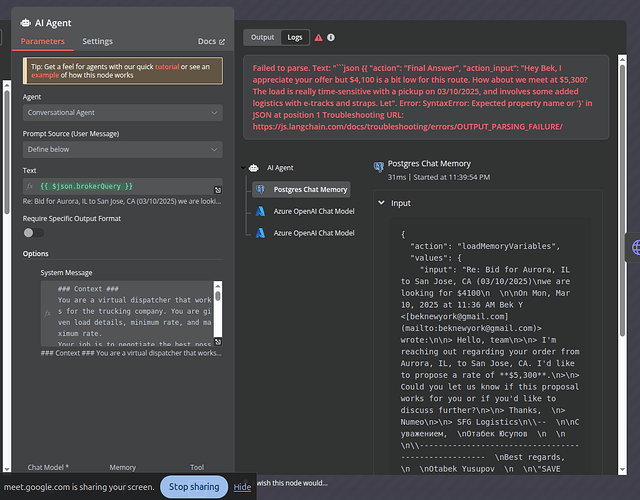Open the Agent type dropdown
Image resolution: width=640 pixels, height=500 pixels.
tap(122, 113)
